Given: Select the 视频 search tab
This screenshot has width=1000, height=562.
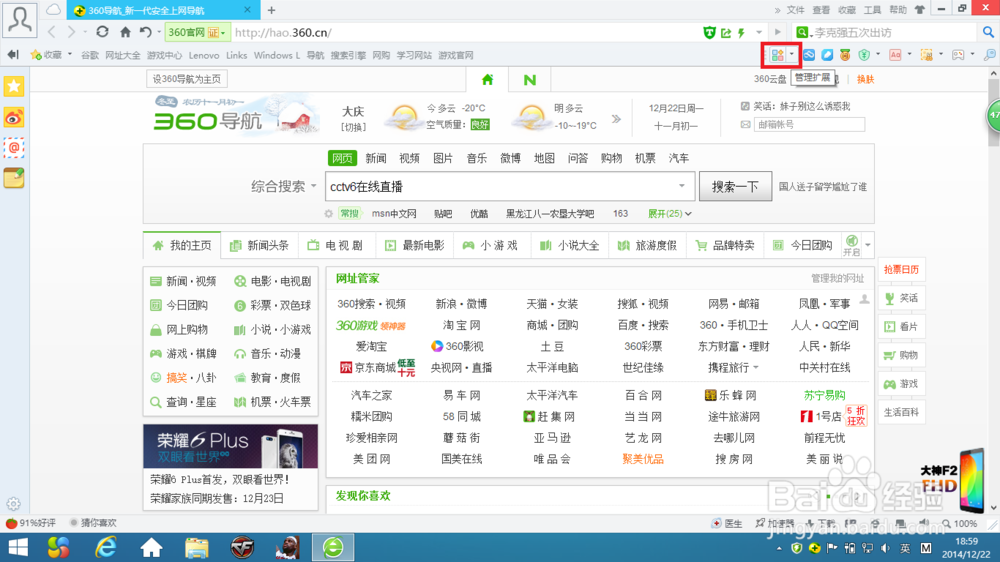Looking at the screenshot, I should [x=409, y=158].
